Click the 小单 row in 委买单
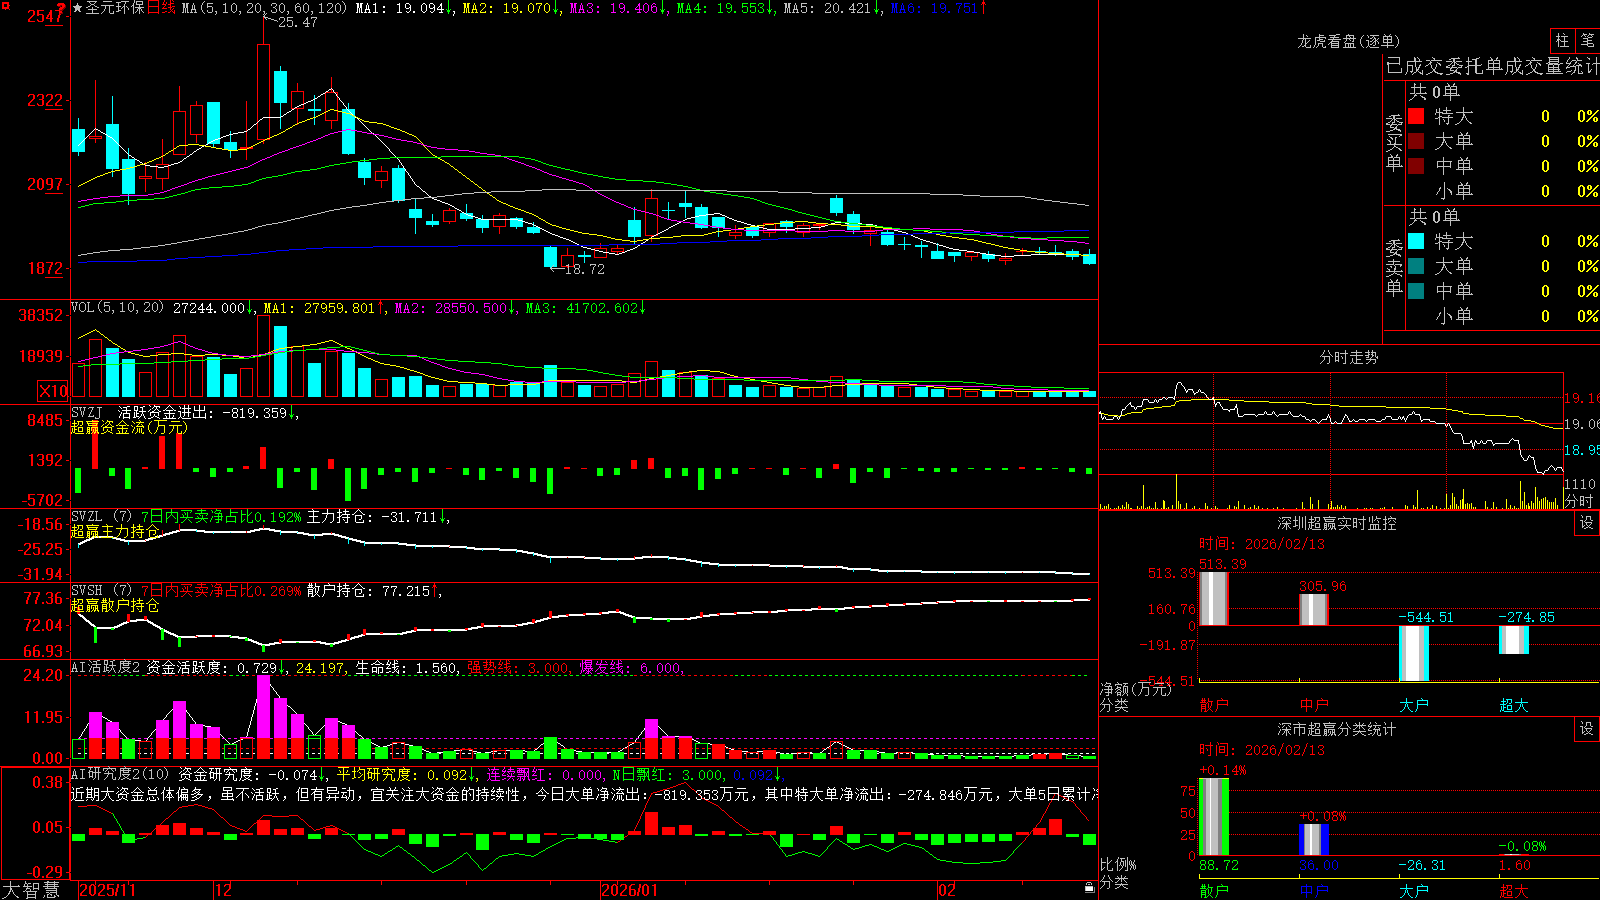 click(1500, 191)
